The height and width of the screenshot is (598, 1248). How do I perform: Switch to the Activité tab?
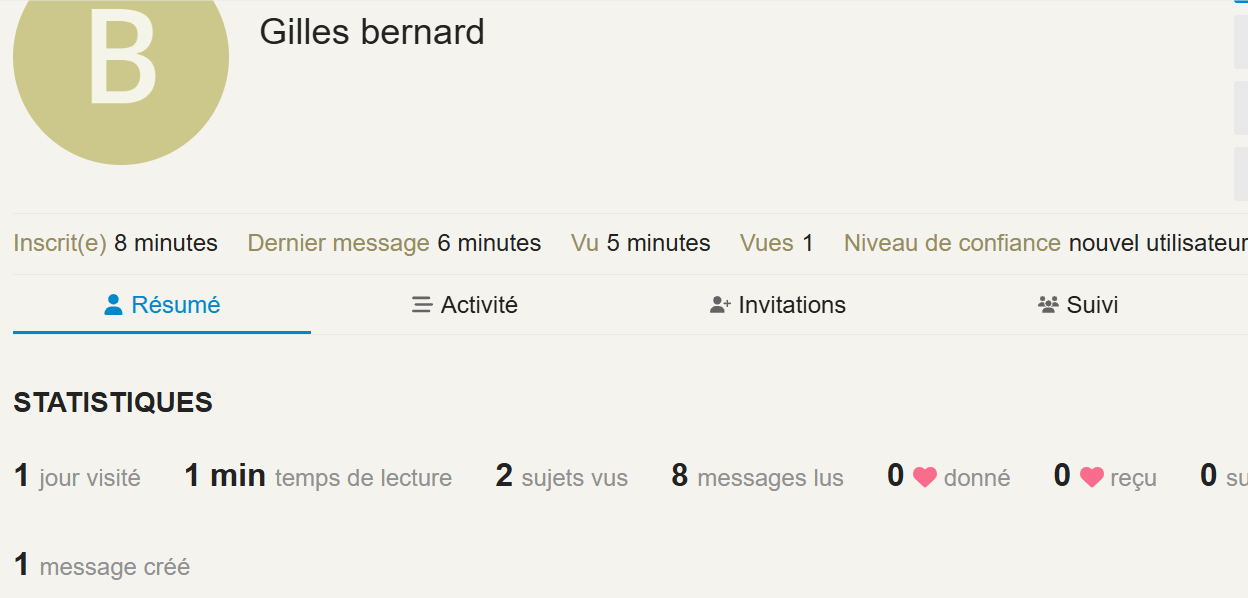[x=479, y=305]
